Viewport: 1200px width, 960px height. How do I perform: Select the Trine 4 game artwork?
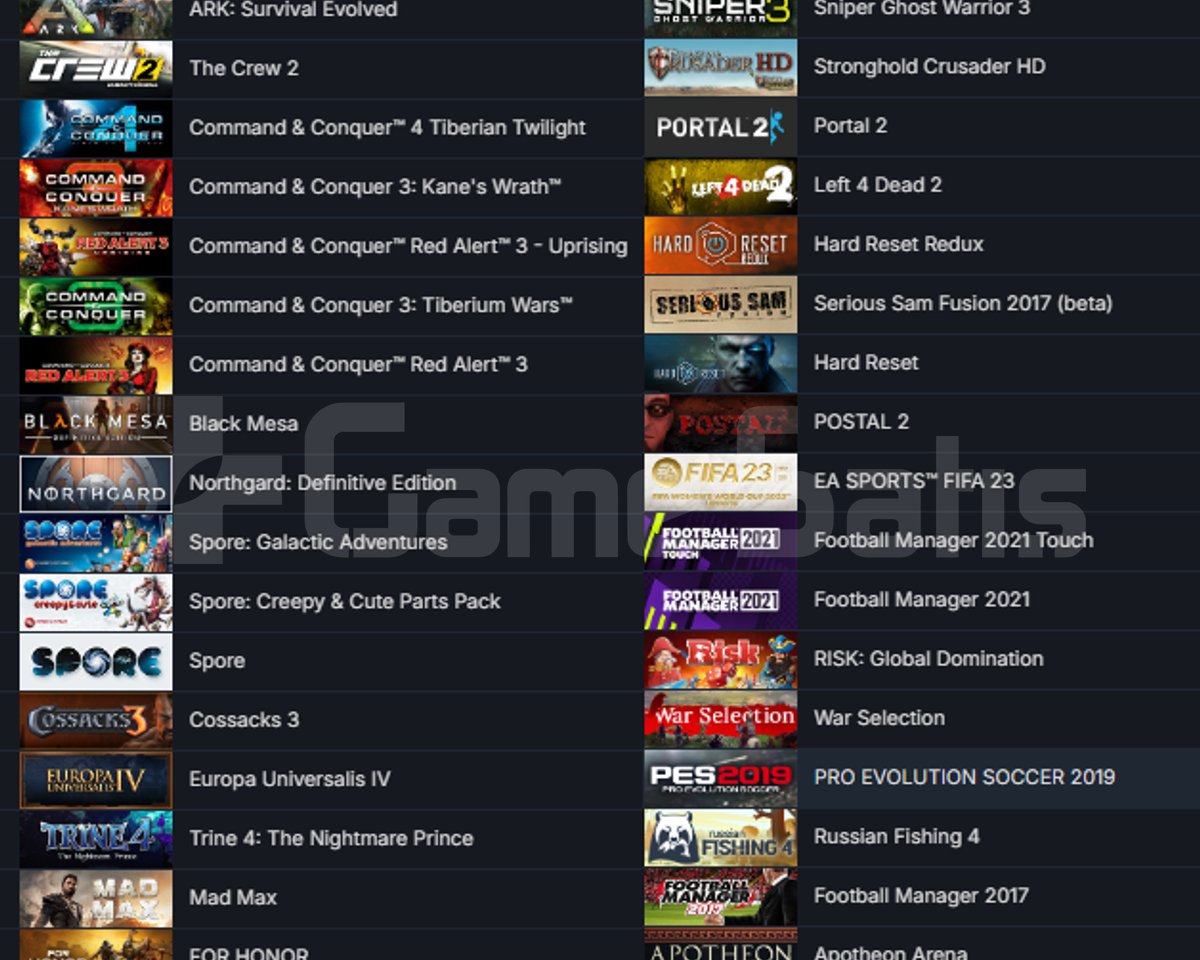(x=96, y=838)
